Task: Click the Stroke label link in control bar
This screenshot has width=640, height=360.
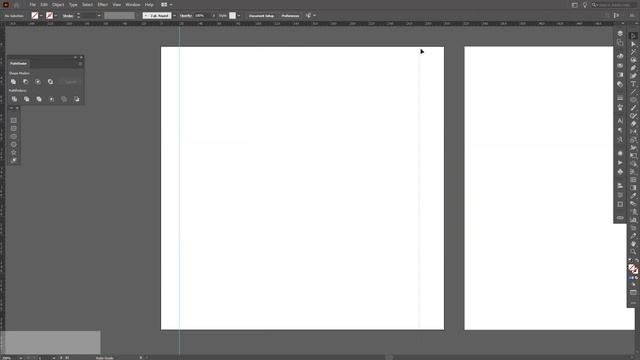Action: click(x=68, y=16)
